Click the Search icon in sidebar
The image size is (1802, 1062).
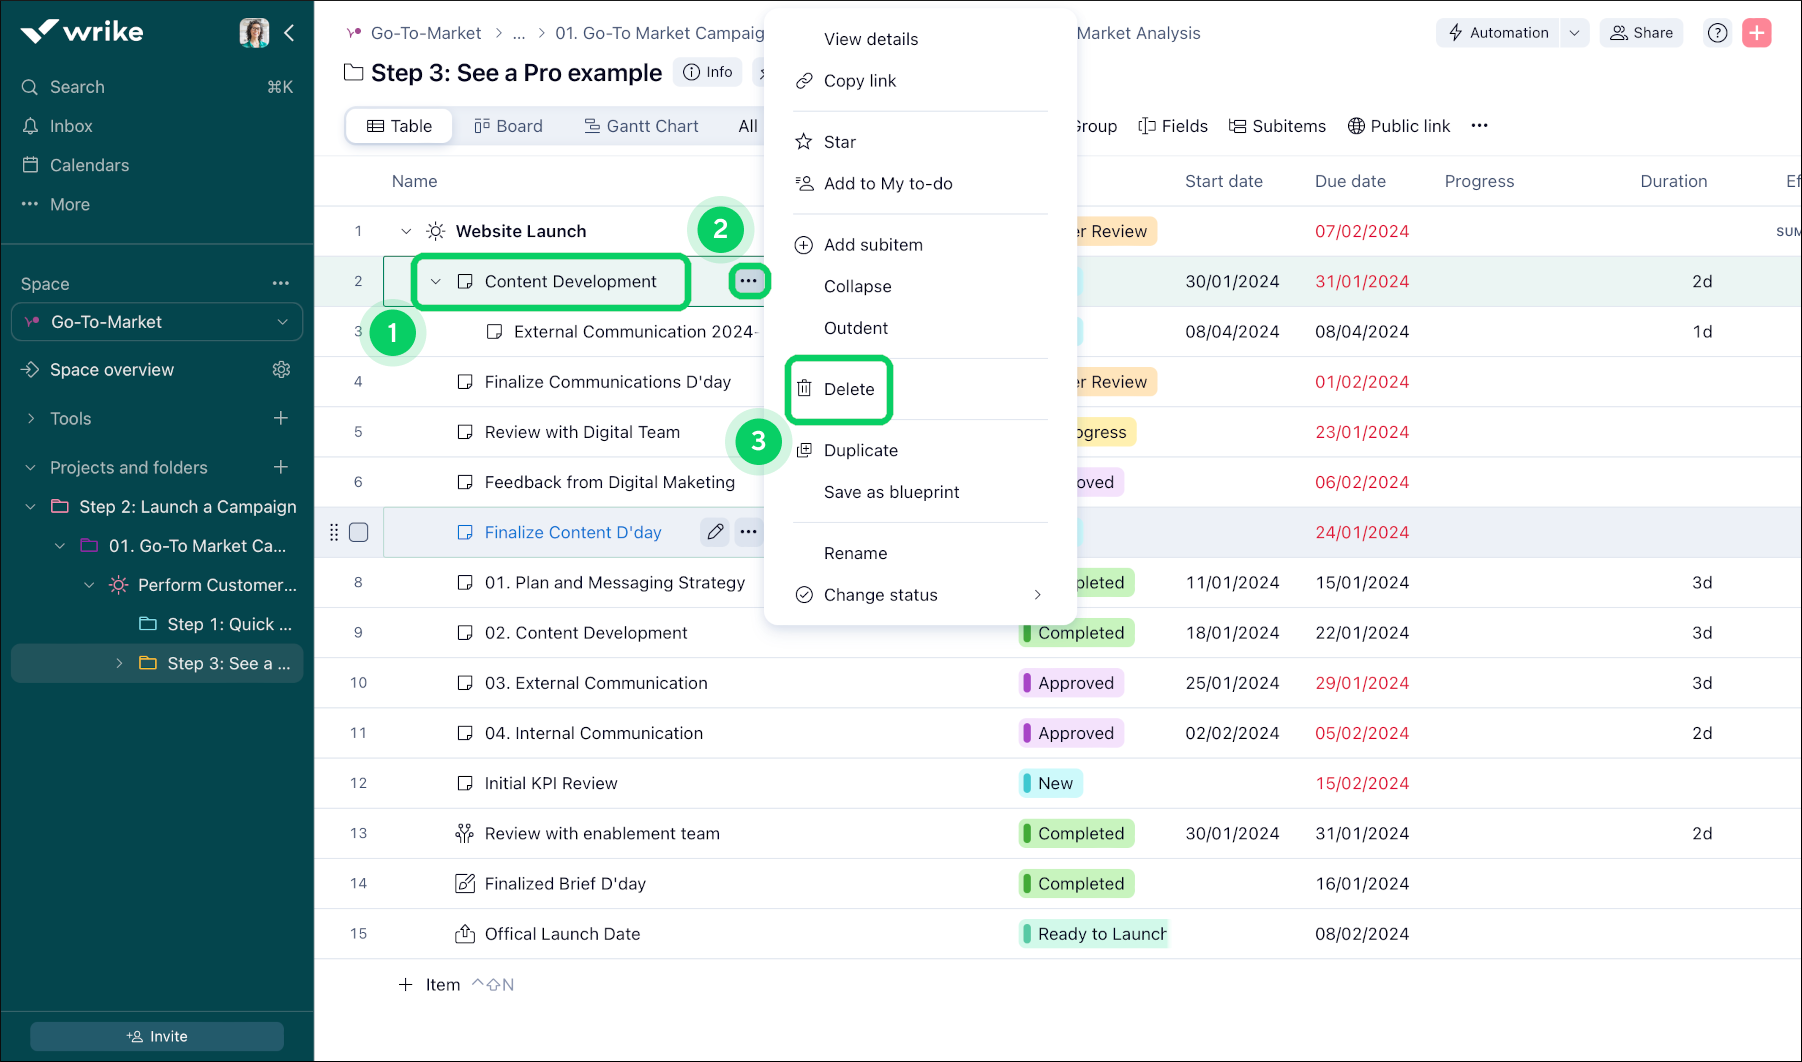(30, 87)
